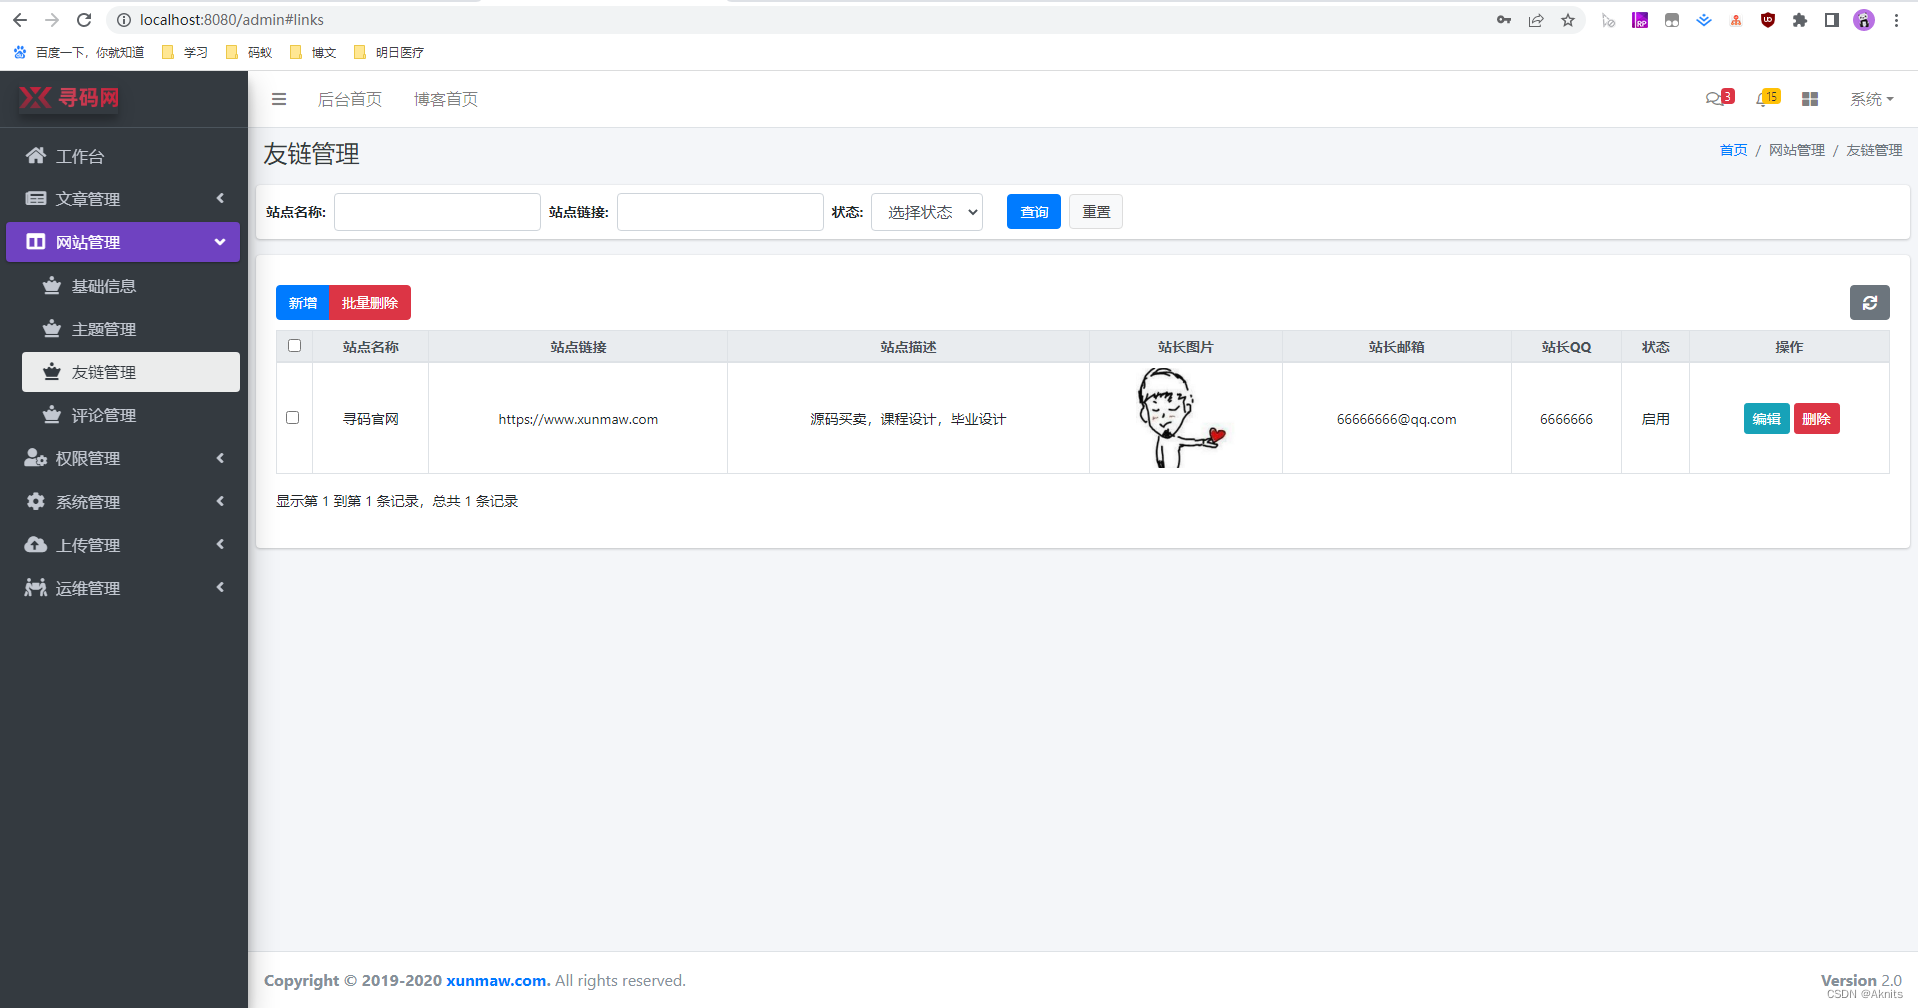This screenshot has width=1918, height=1008.
Task: Click the 首页 breadcrumb link
Action: [1733, 150]
